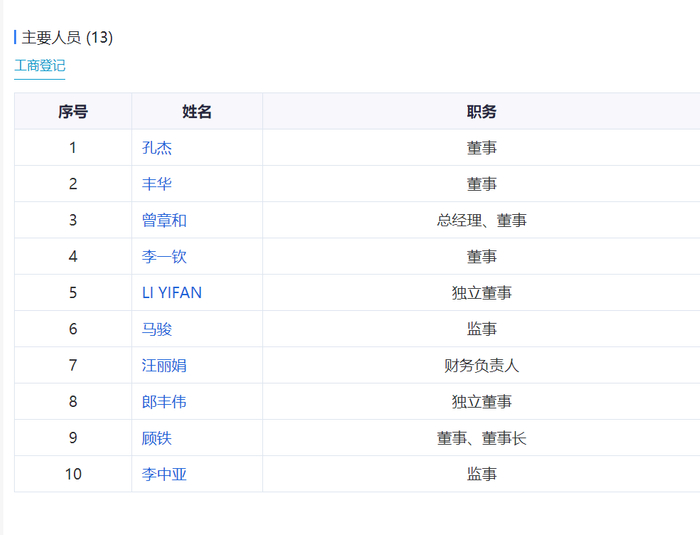The height and width of the screenshot is (535, 700).
Task: Click on the name 马骏
Action: pyautogui.click(x=157, y=329)
